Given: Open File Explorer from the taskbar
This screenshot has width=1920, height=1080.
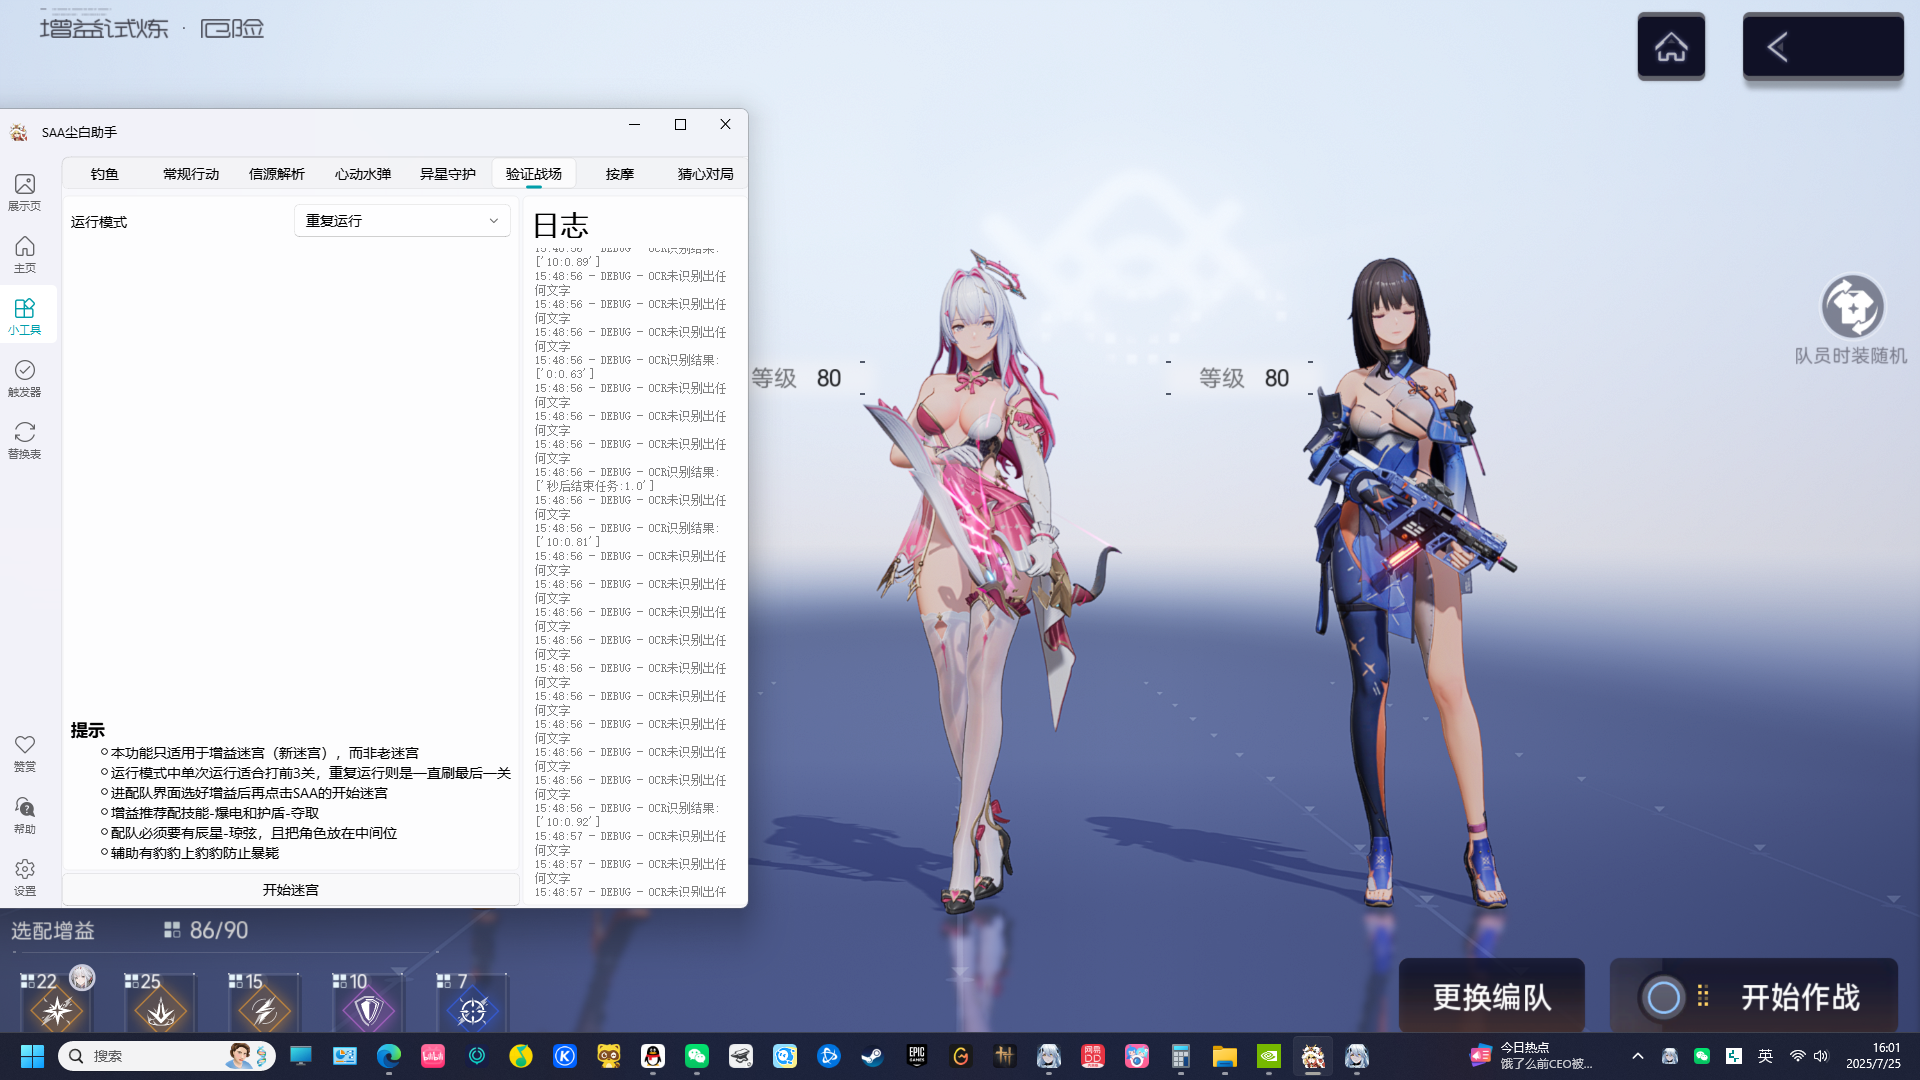Looking at the screenshot, I should (1225, 1056).
